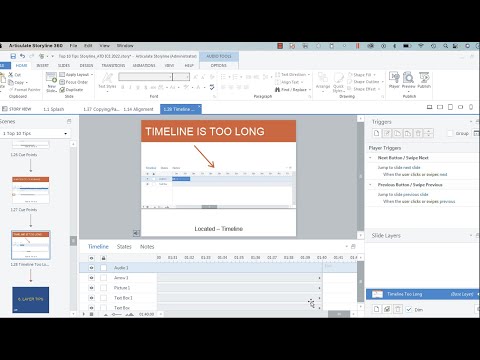This screenshot has height=360, width=480.
Task: Click the New Slide icon
Action: (x=51, y=78)
